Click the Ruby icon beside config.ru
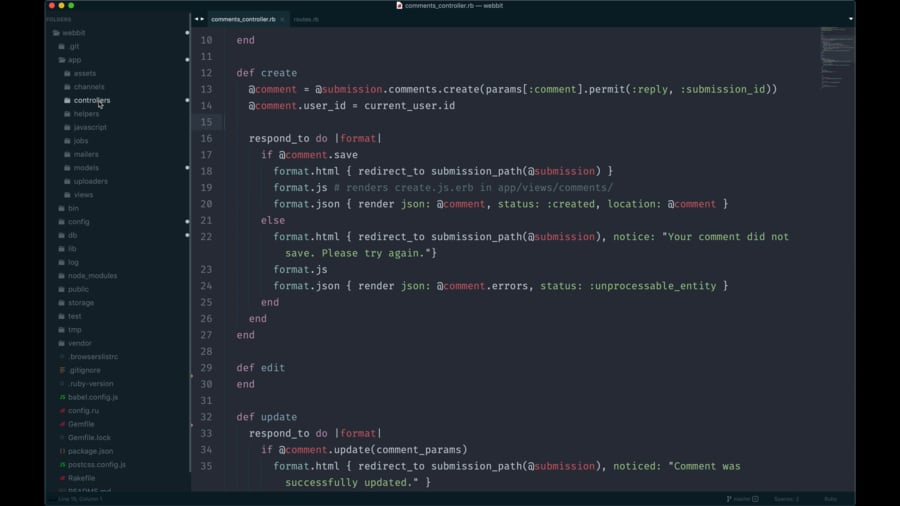This screenshot has height=506, width=900. point(62,411)
